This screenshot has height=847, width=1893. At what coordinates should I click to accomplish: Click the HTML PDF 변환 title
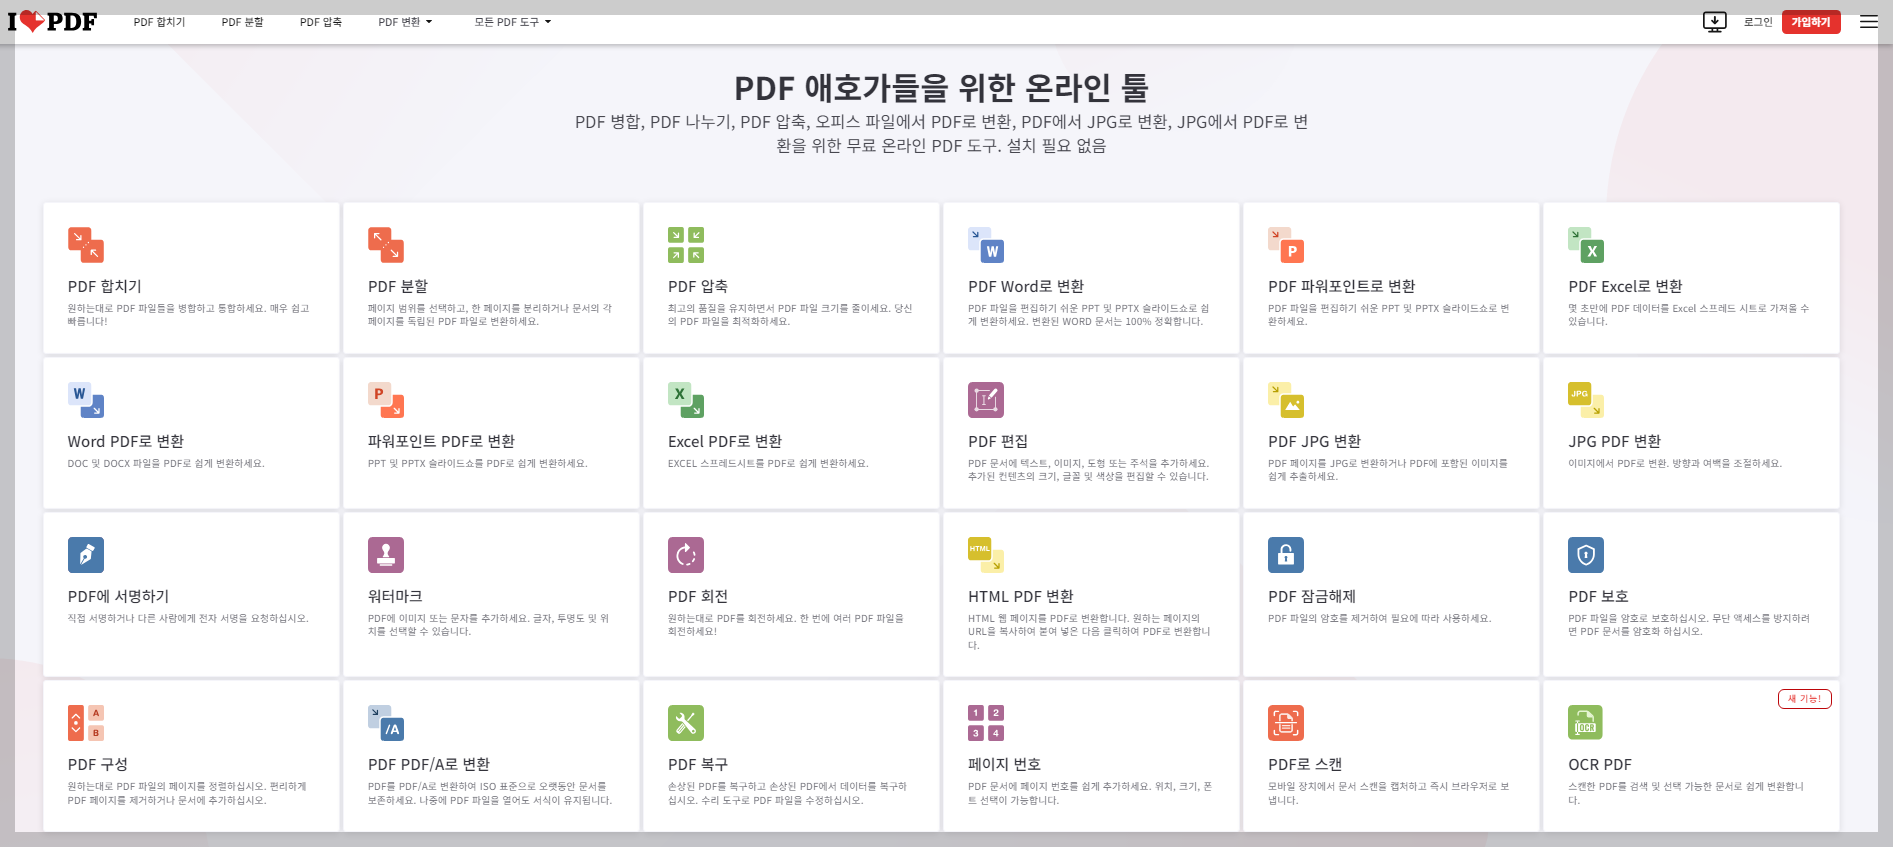coord(1021,596)
